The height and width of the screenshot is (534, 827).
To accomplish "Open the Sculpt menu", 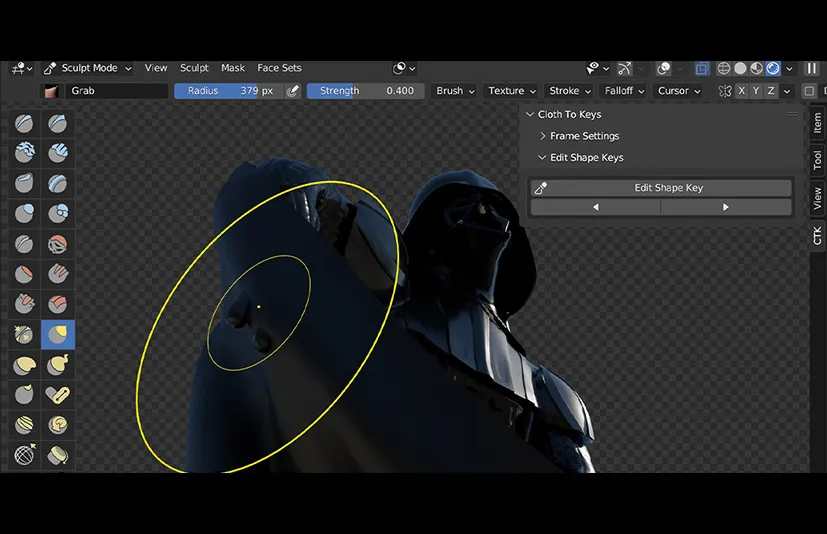I will 194,68.
